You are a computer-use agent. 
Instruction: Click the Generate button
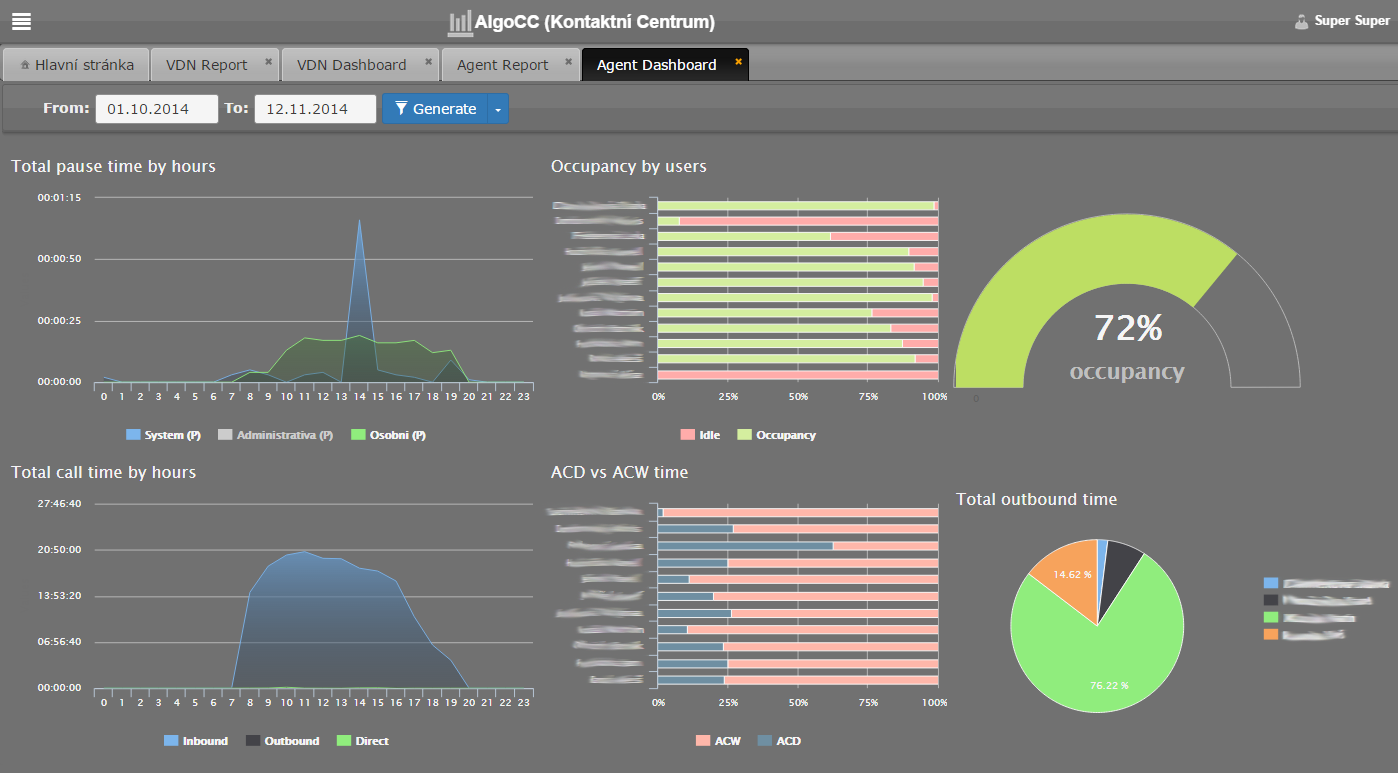(435, 109)
